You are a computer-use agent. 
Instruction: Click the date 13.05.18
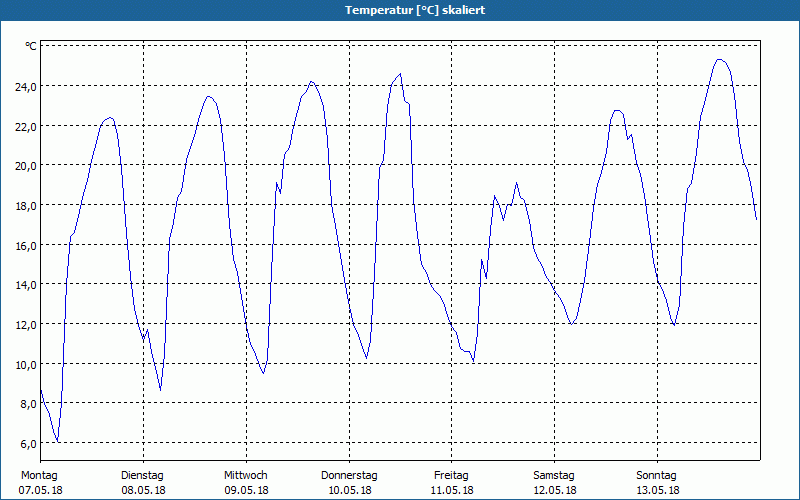[658, 490]
